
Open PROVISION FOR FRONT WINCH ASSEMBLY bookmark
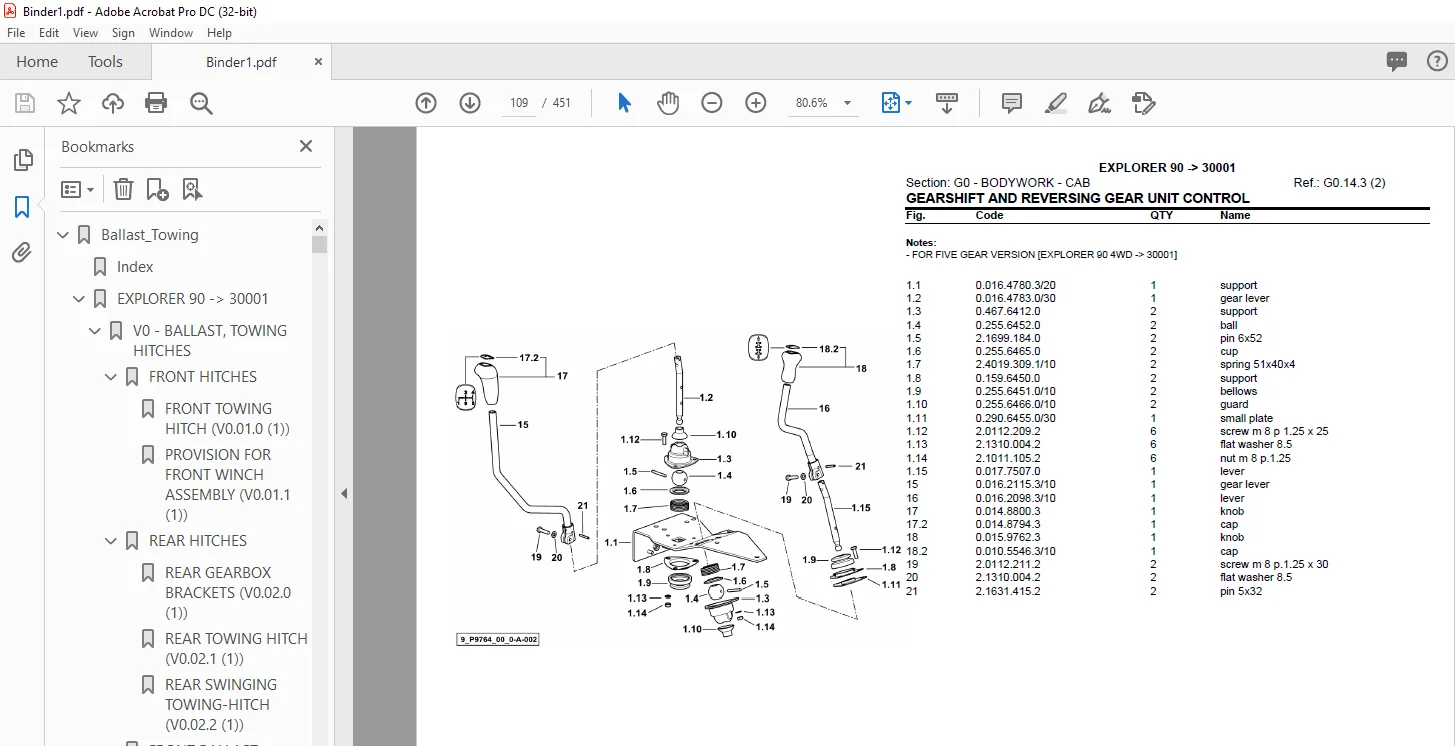(x=228, y=485)
